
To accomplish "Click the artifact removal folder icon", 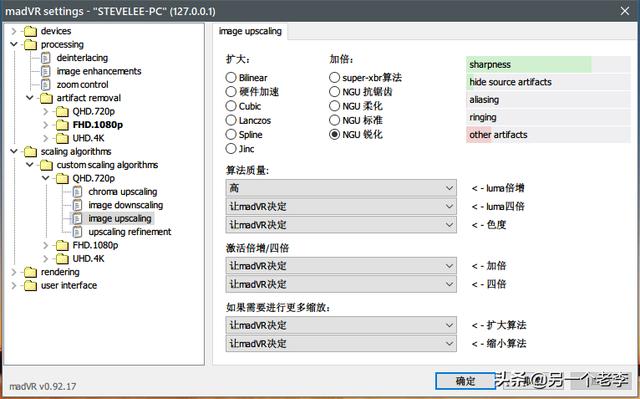I will 46,98.
